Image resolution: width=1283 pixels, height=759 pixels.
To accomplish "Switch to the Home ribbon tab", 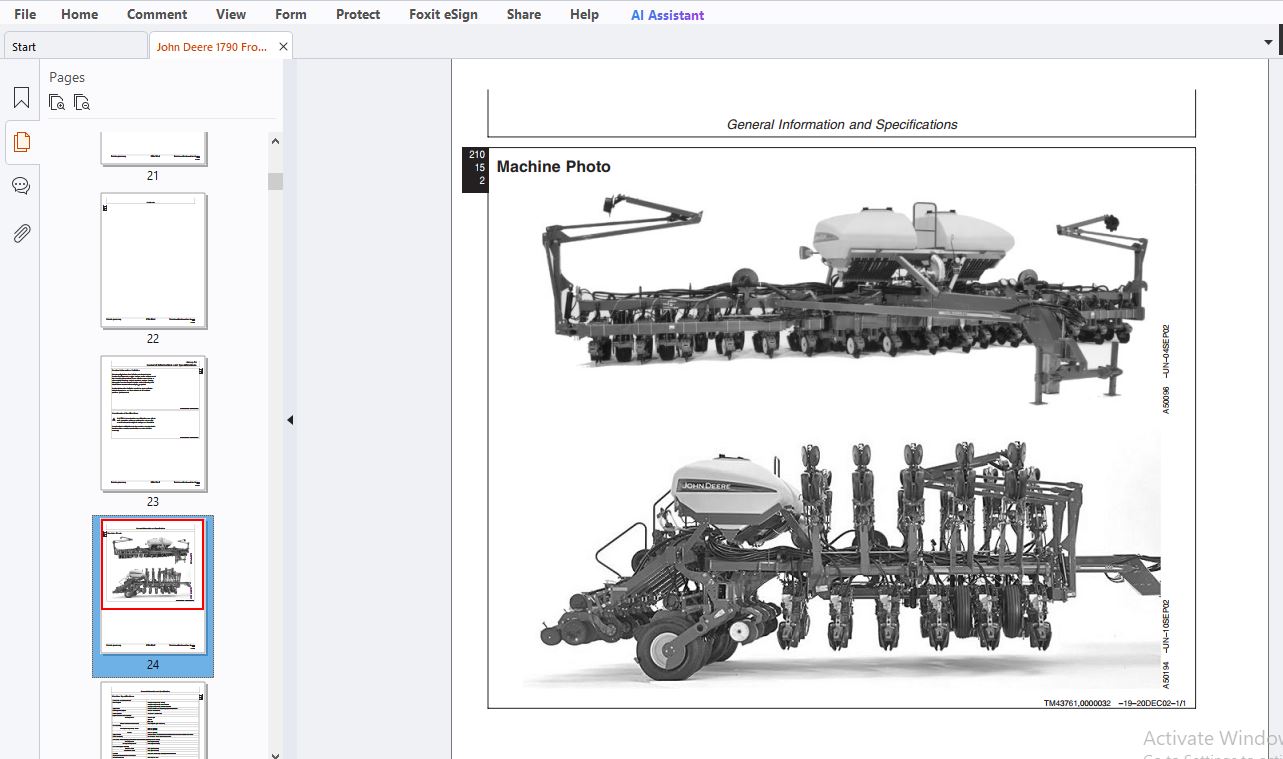I will (79, 14).
